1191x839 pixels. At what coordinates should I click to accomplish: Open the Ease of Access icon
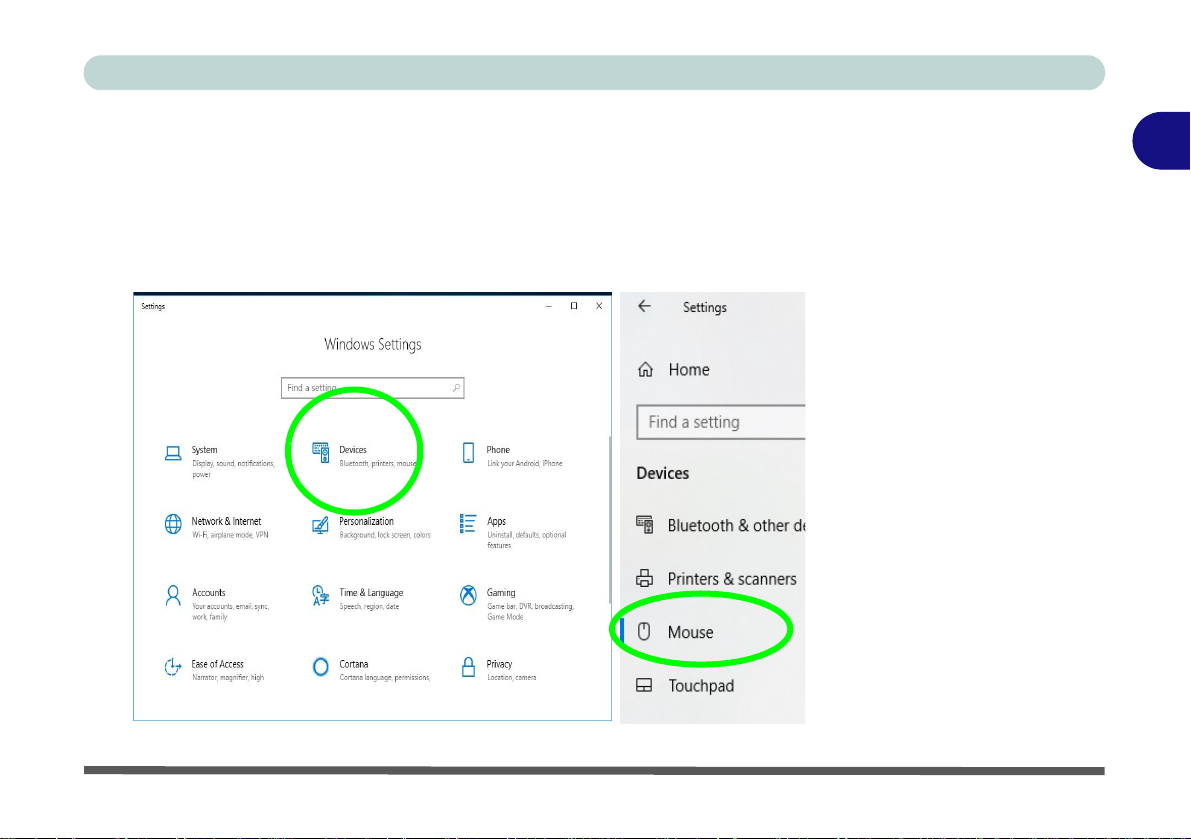(173, 667)
